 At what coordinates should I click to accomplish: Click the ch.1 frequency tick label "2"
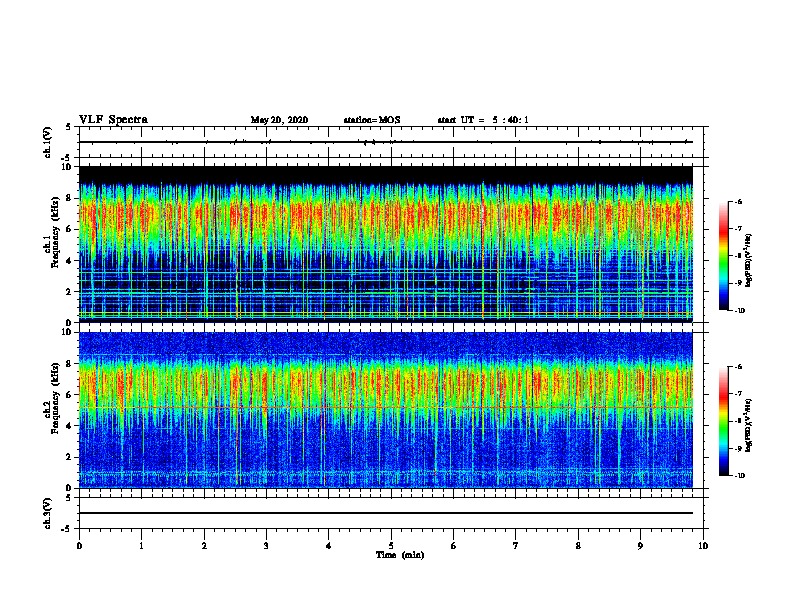tap(70, 292)
